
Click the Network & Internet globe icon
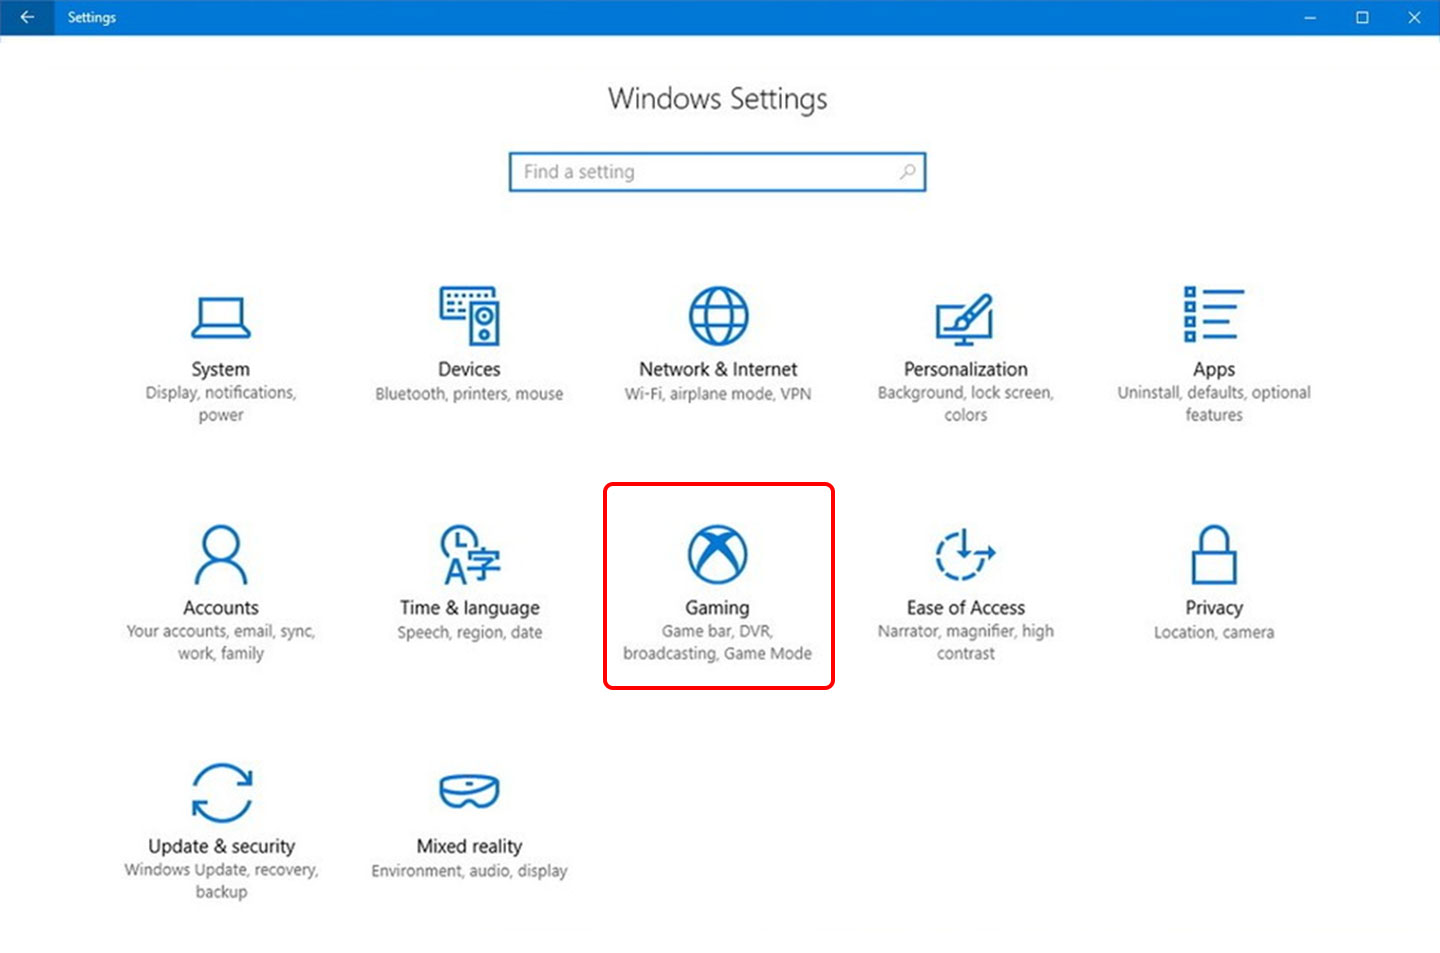coord(718,316)
